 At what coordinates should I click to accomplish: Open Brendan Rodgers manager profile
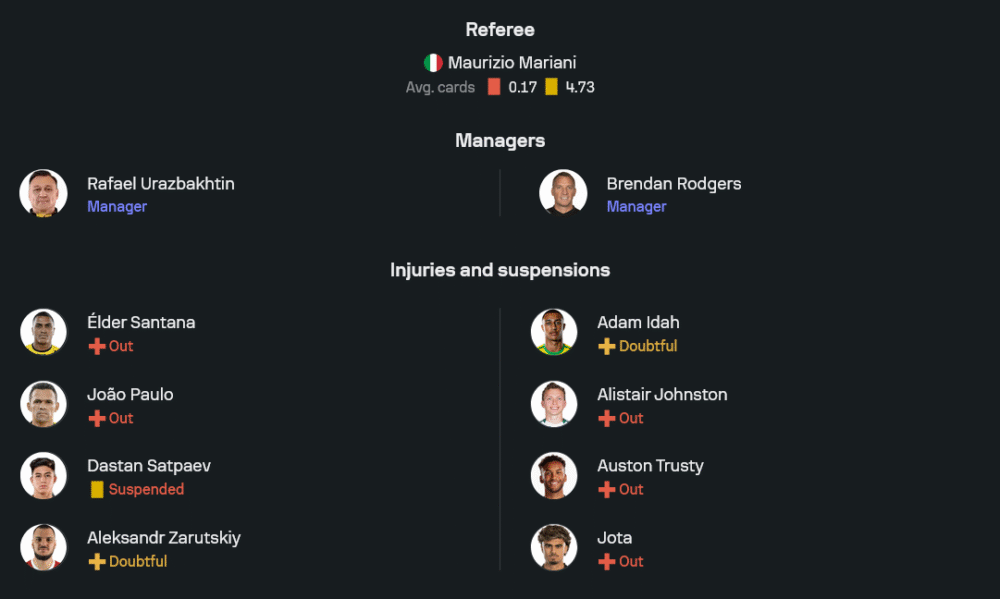[x=673, y=184]
